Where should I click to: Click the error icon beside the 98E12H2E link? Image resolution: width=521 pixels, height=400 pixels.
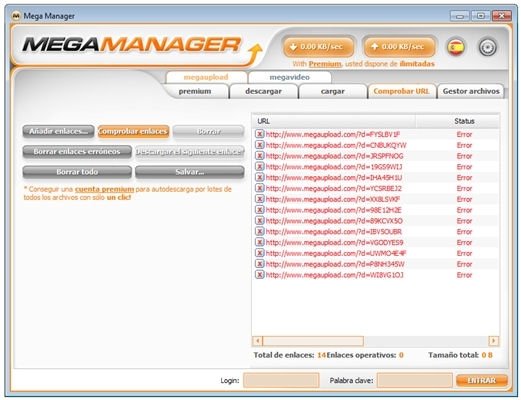[259, 210]
